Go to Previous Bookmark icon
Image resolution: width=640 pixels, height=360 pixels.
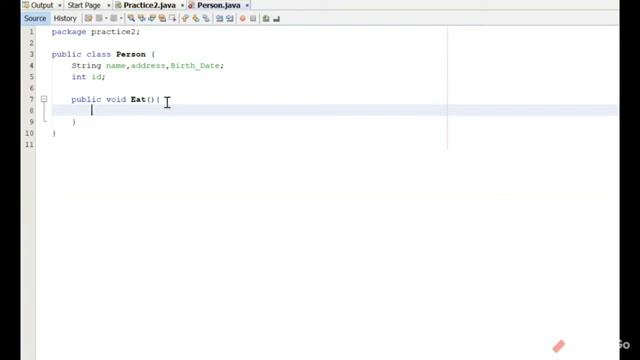pos(185,18)
